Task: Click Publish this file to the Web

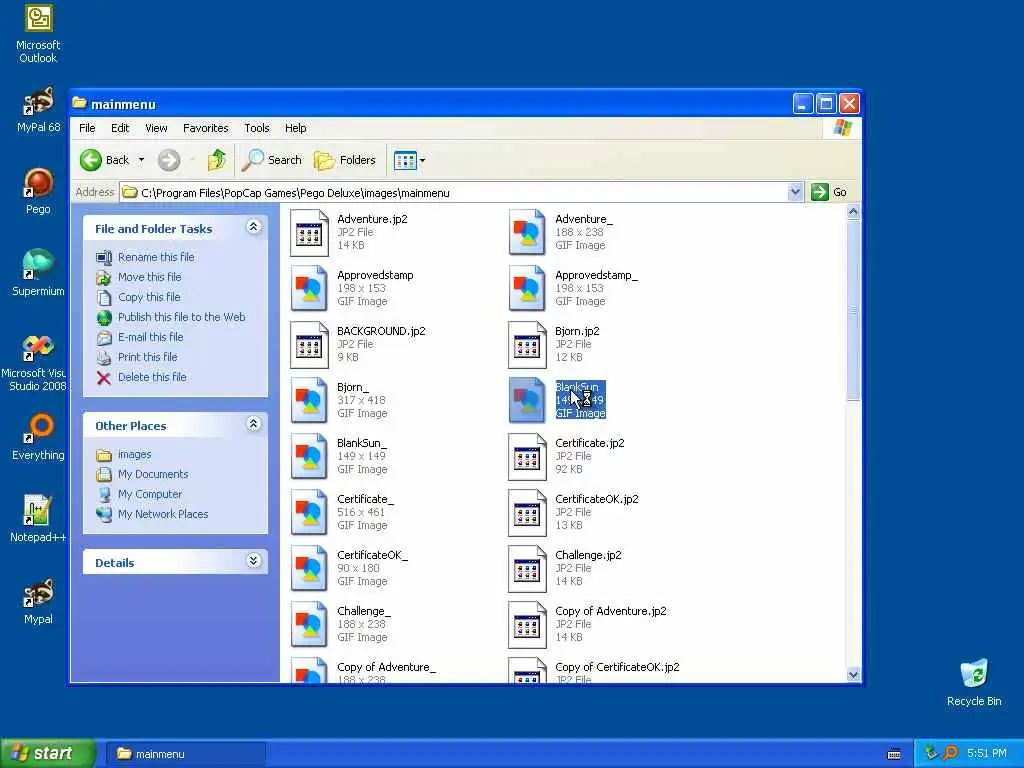Action: [182, 317]
